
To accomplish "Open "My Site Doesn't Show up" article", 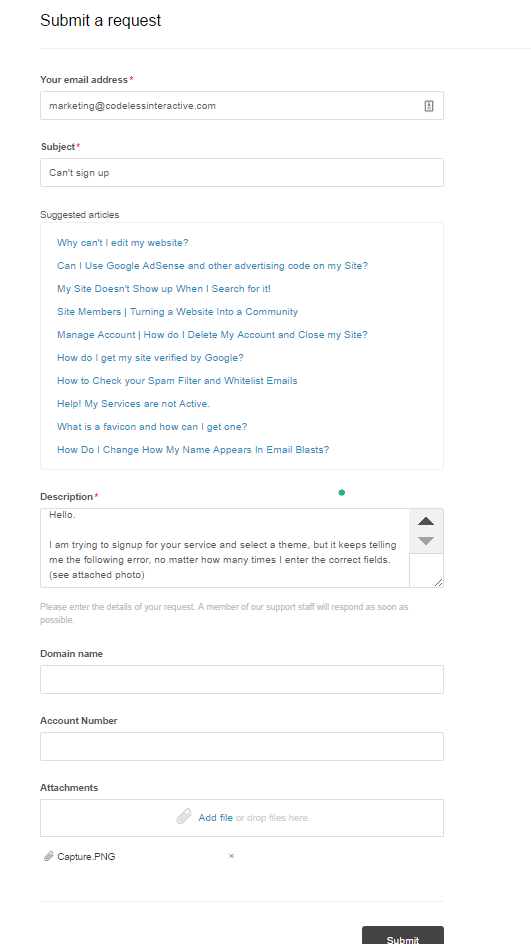I will point(164,288).
